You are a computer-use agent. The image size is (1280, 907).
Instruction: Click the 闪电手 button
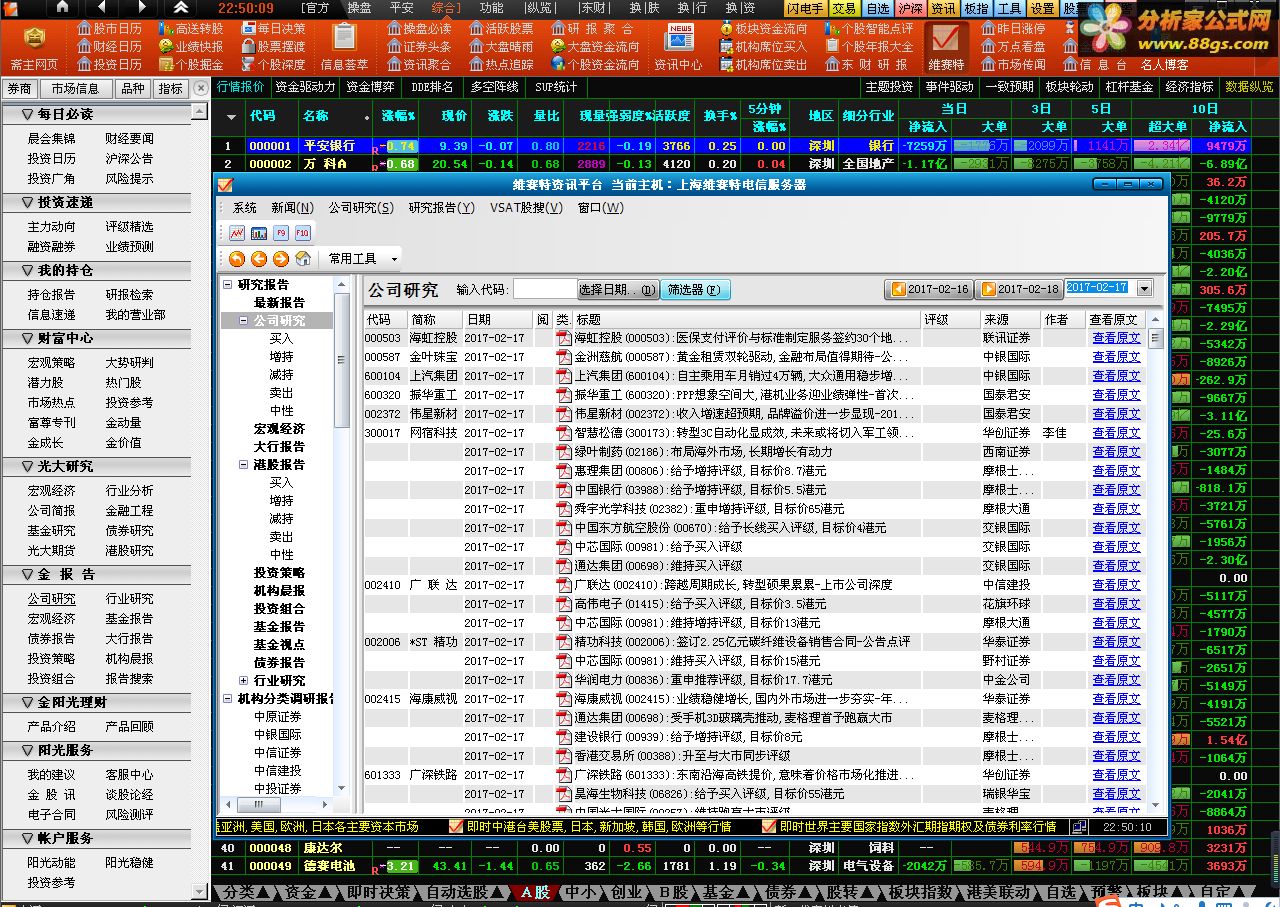click(805, 8)
